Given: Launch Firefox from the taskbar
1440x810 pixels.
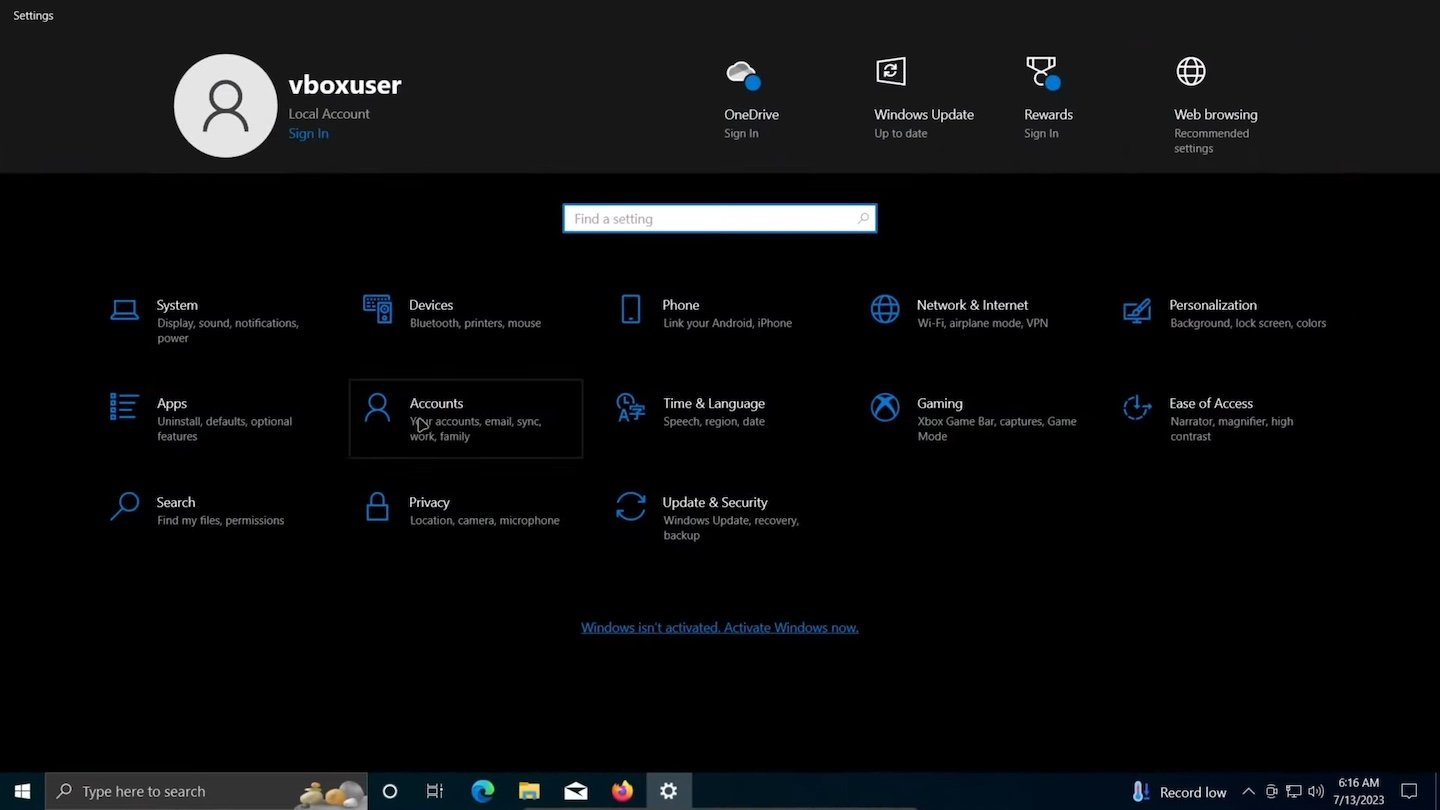Looking at the screenshot, I should pos(622,791).
